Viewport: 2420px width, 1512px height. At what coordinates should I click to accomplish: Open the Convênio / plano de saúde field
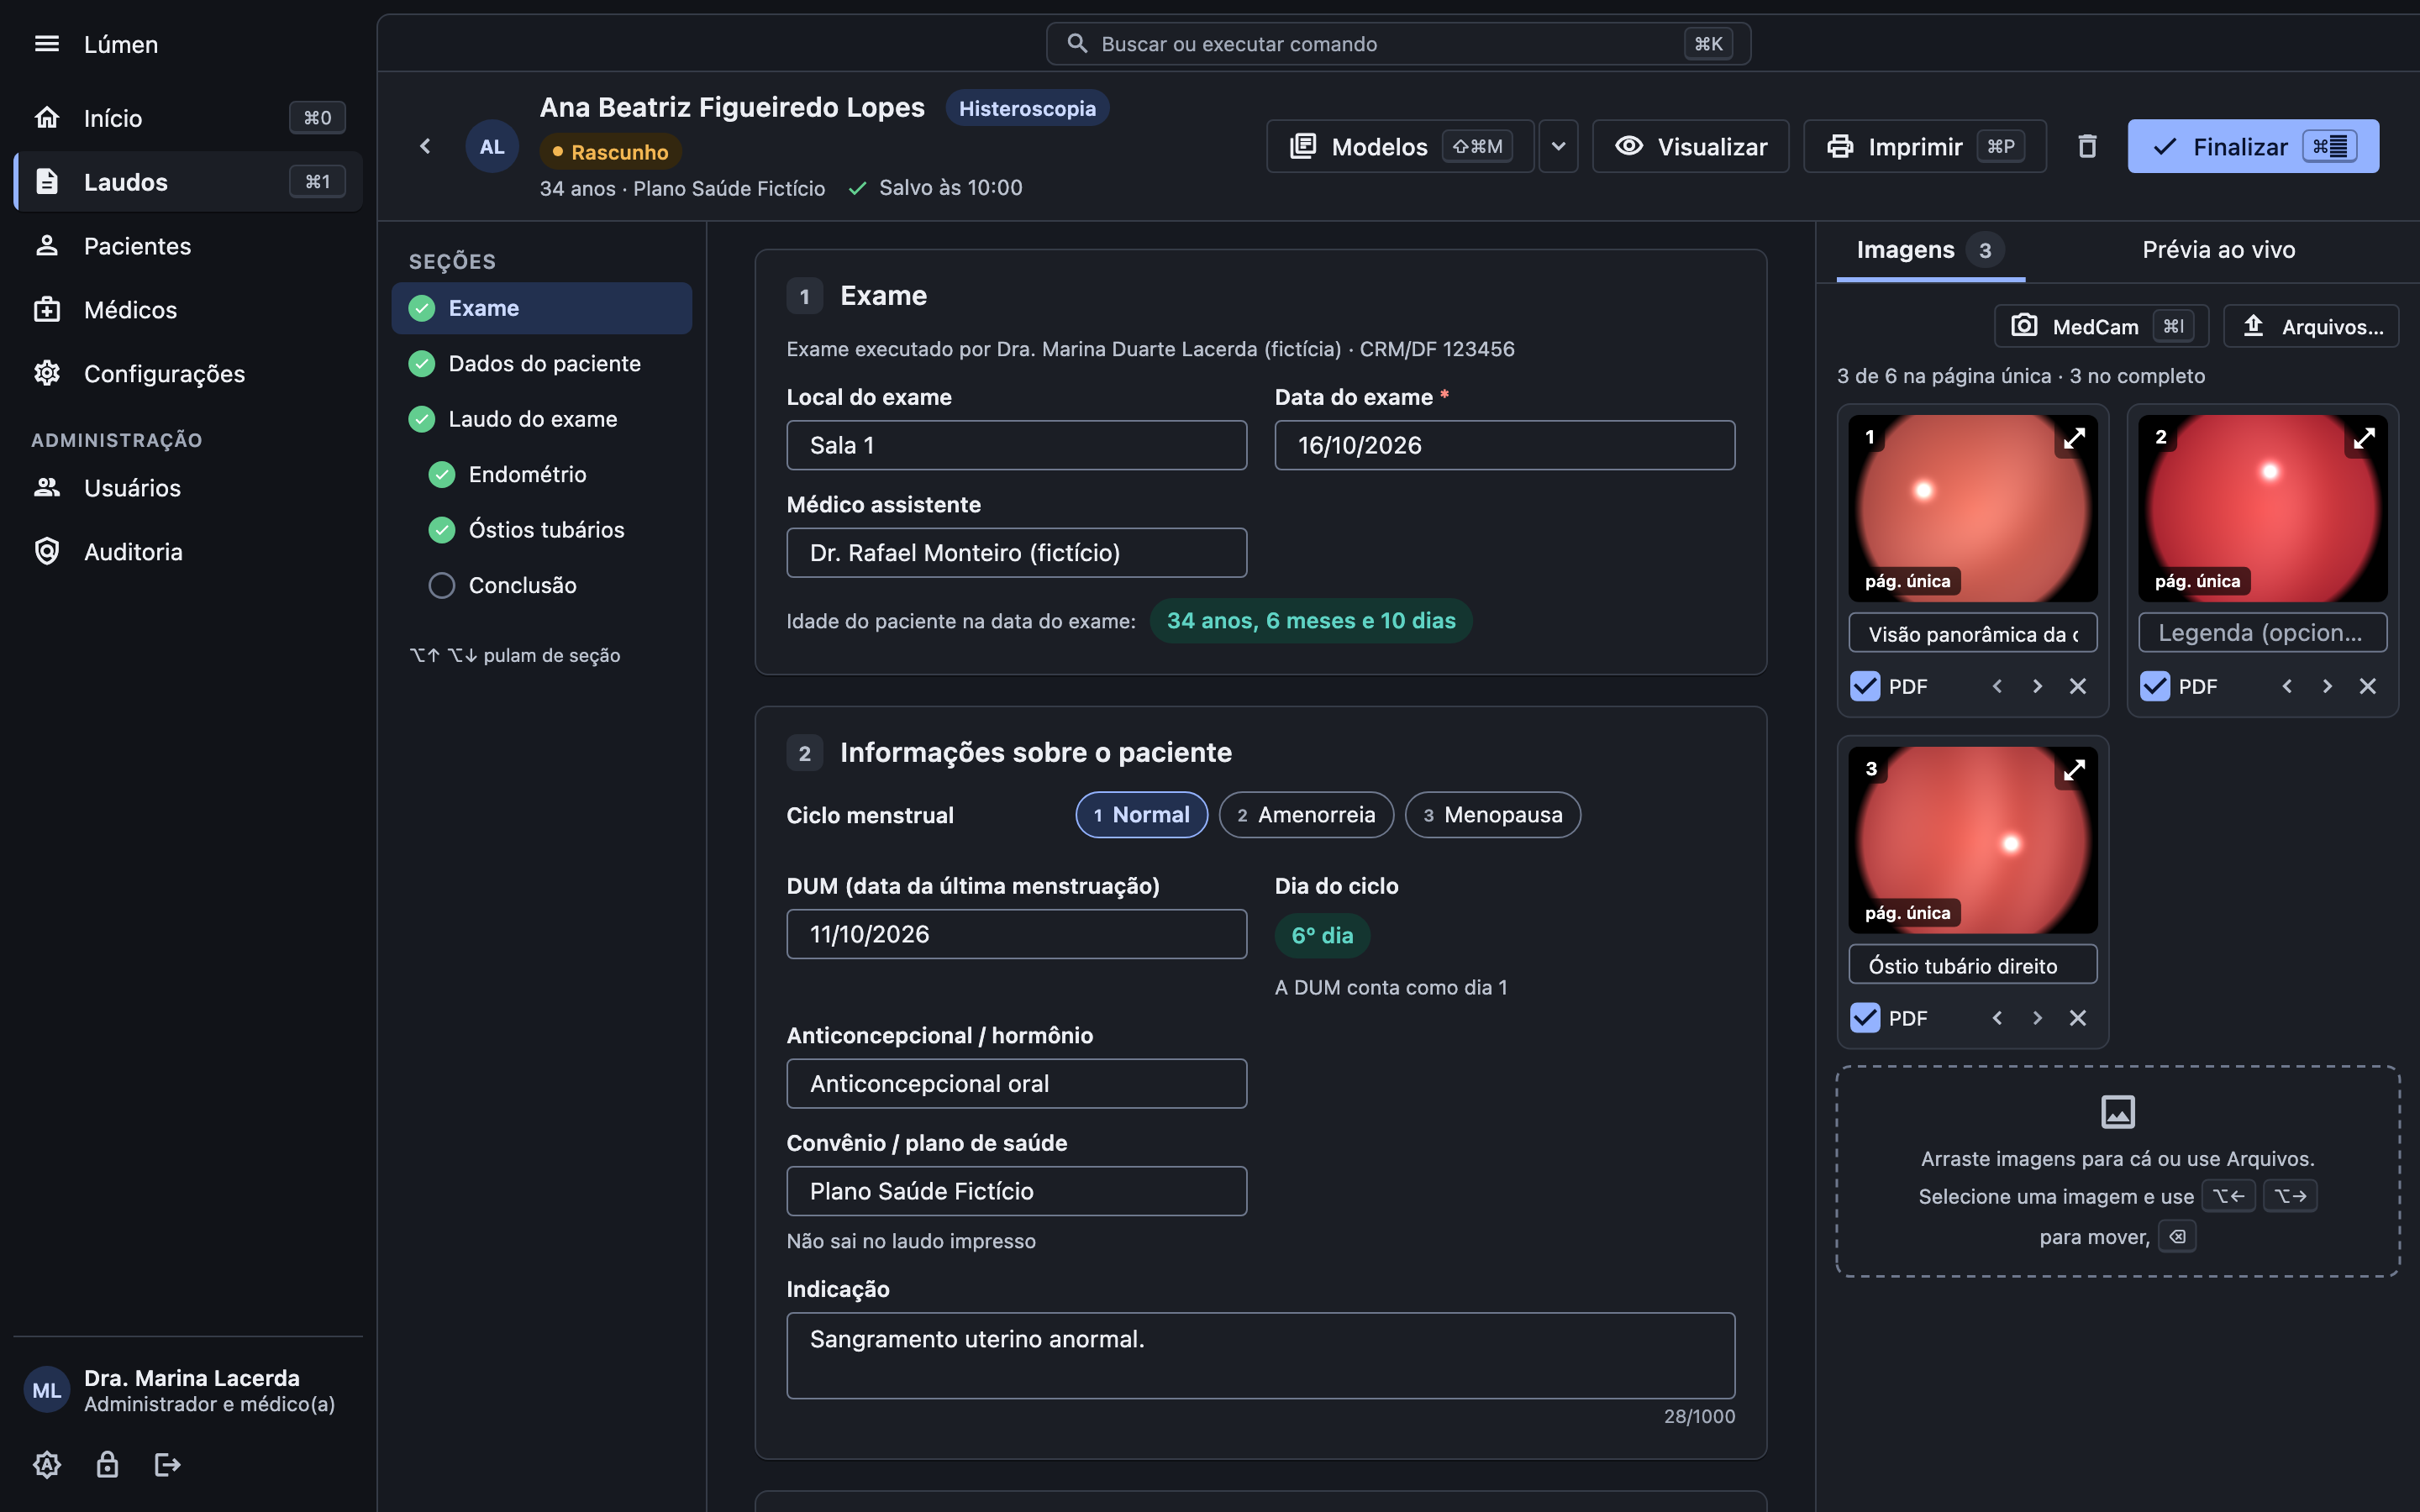tap(1016, 1191)
